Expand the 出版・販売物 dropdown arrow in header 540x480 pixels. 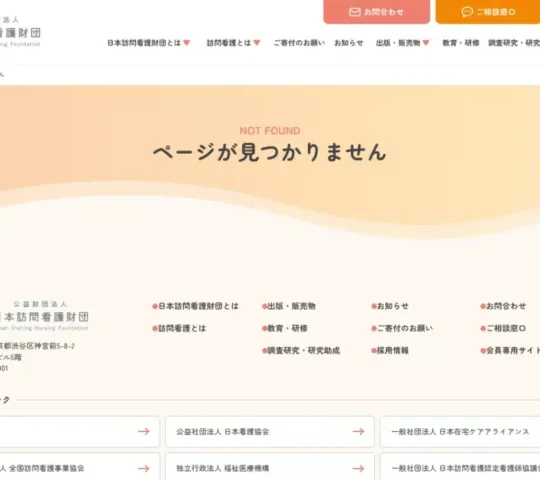pos(426,43)
